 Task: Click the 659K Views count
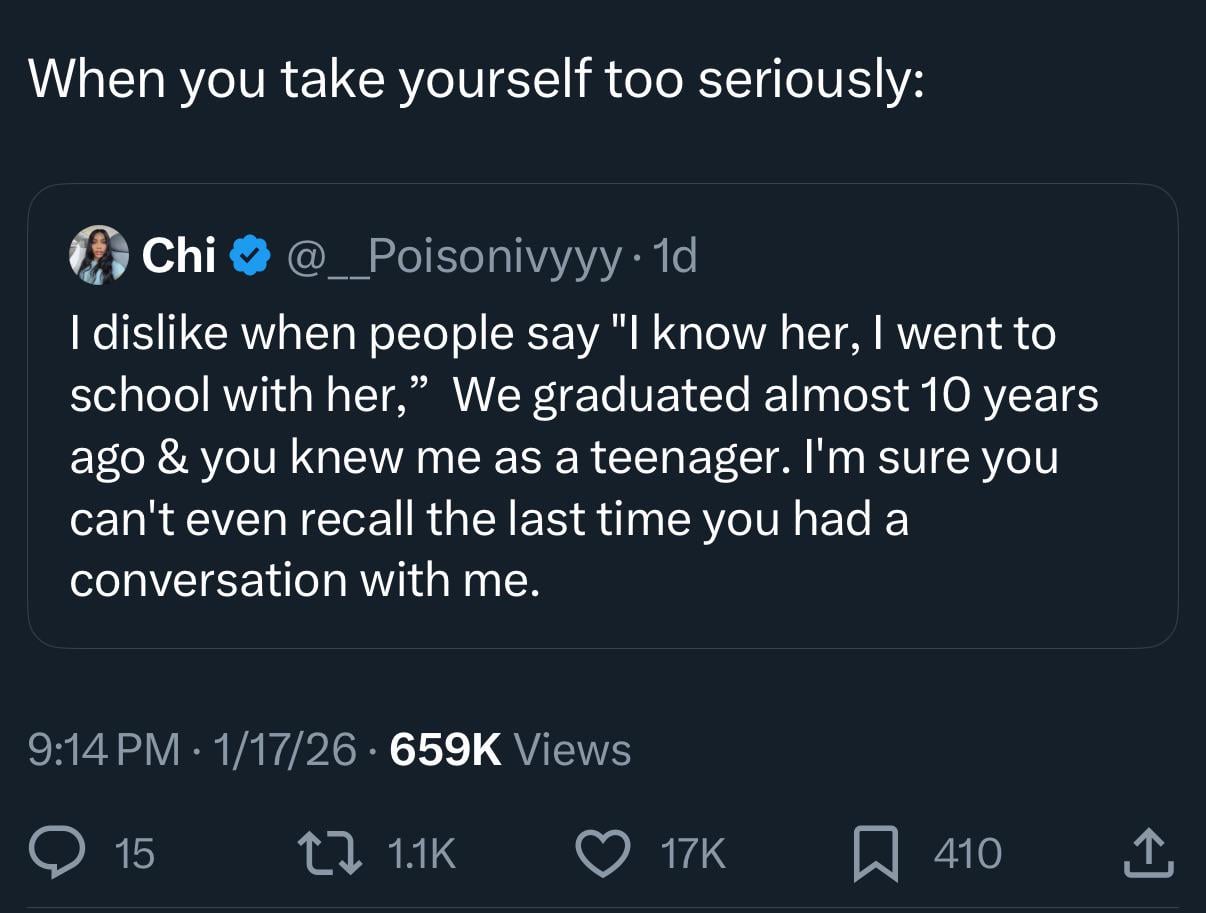click(509, 749)
